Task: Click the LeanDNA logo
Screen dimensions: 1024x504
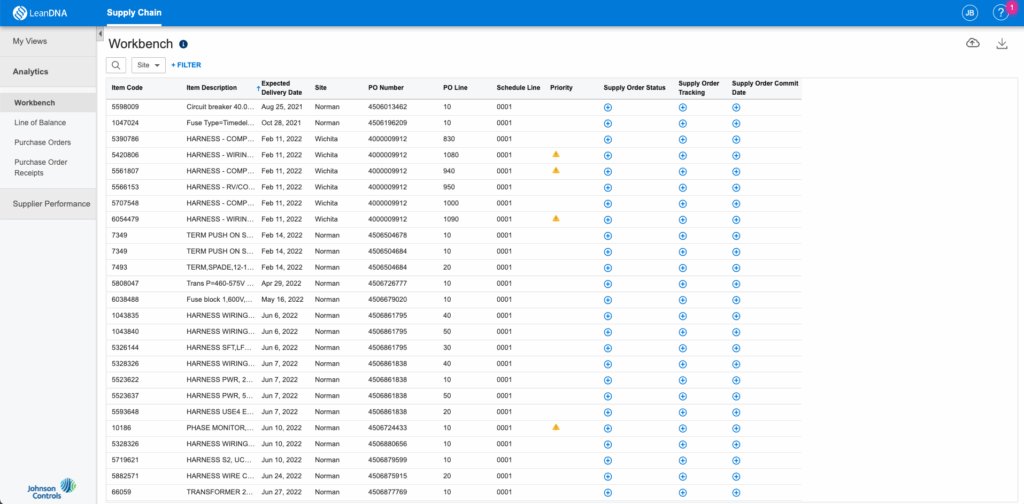Action: coord(42,13)
